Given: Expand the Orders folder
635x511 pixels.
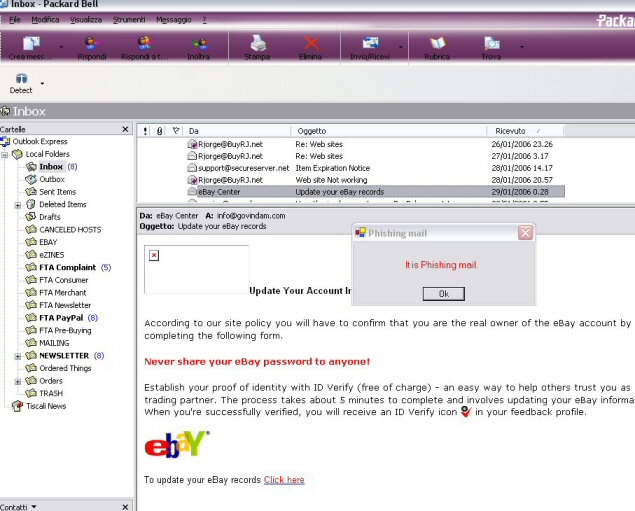Looking at the screenshot, I should click(18, 381).
